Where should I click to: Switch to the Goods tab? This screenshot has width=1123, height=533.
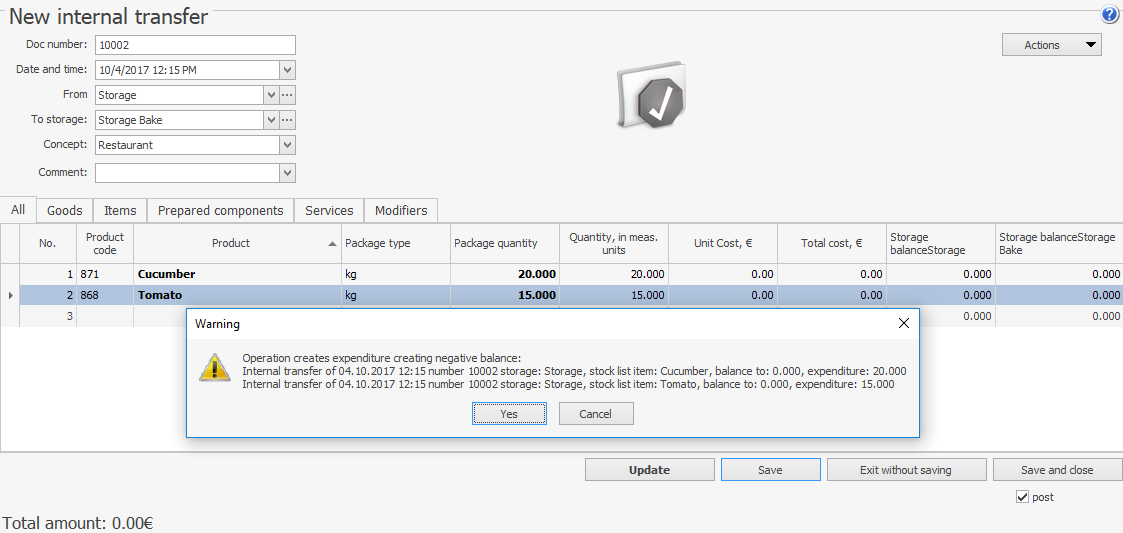65,211
